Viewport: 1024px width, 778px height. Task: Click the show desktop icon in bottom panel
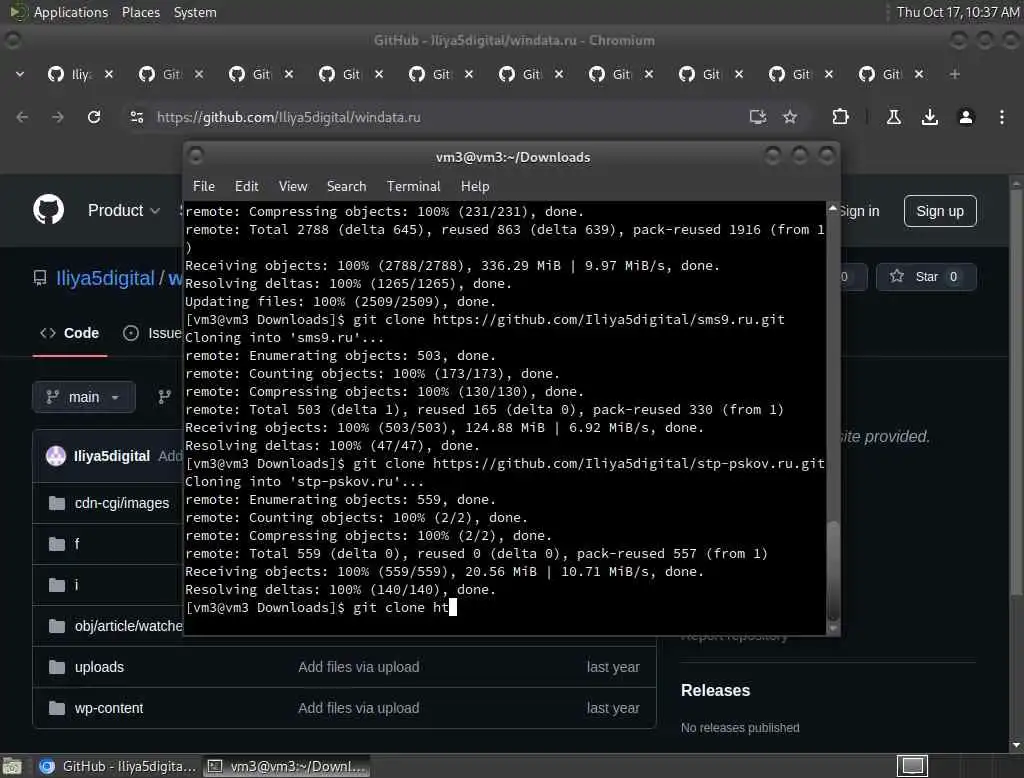click(12, 766)
